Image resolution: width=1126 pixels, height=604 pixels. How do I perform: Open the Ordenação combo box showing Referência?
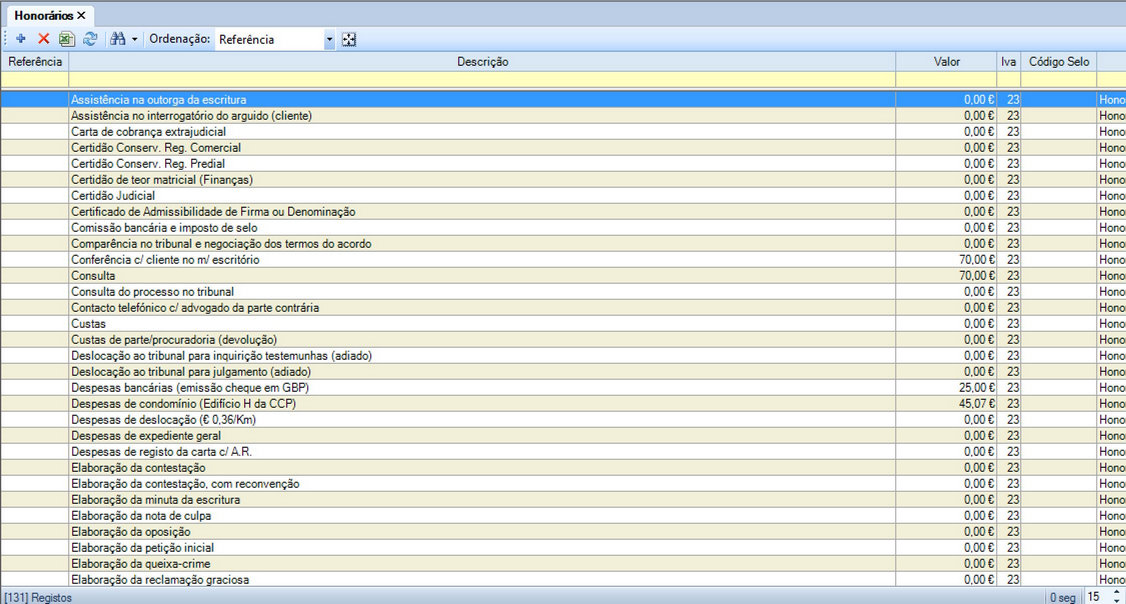tap(275, 40)
